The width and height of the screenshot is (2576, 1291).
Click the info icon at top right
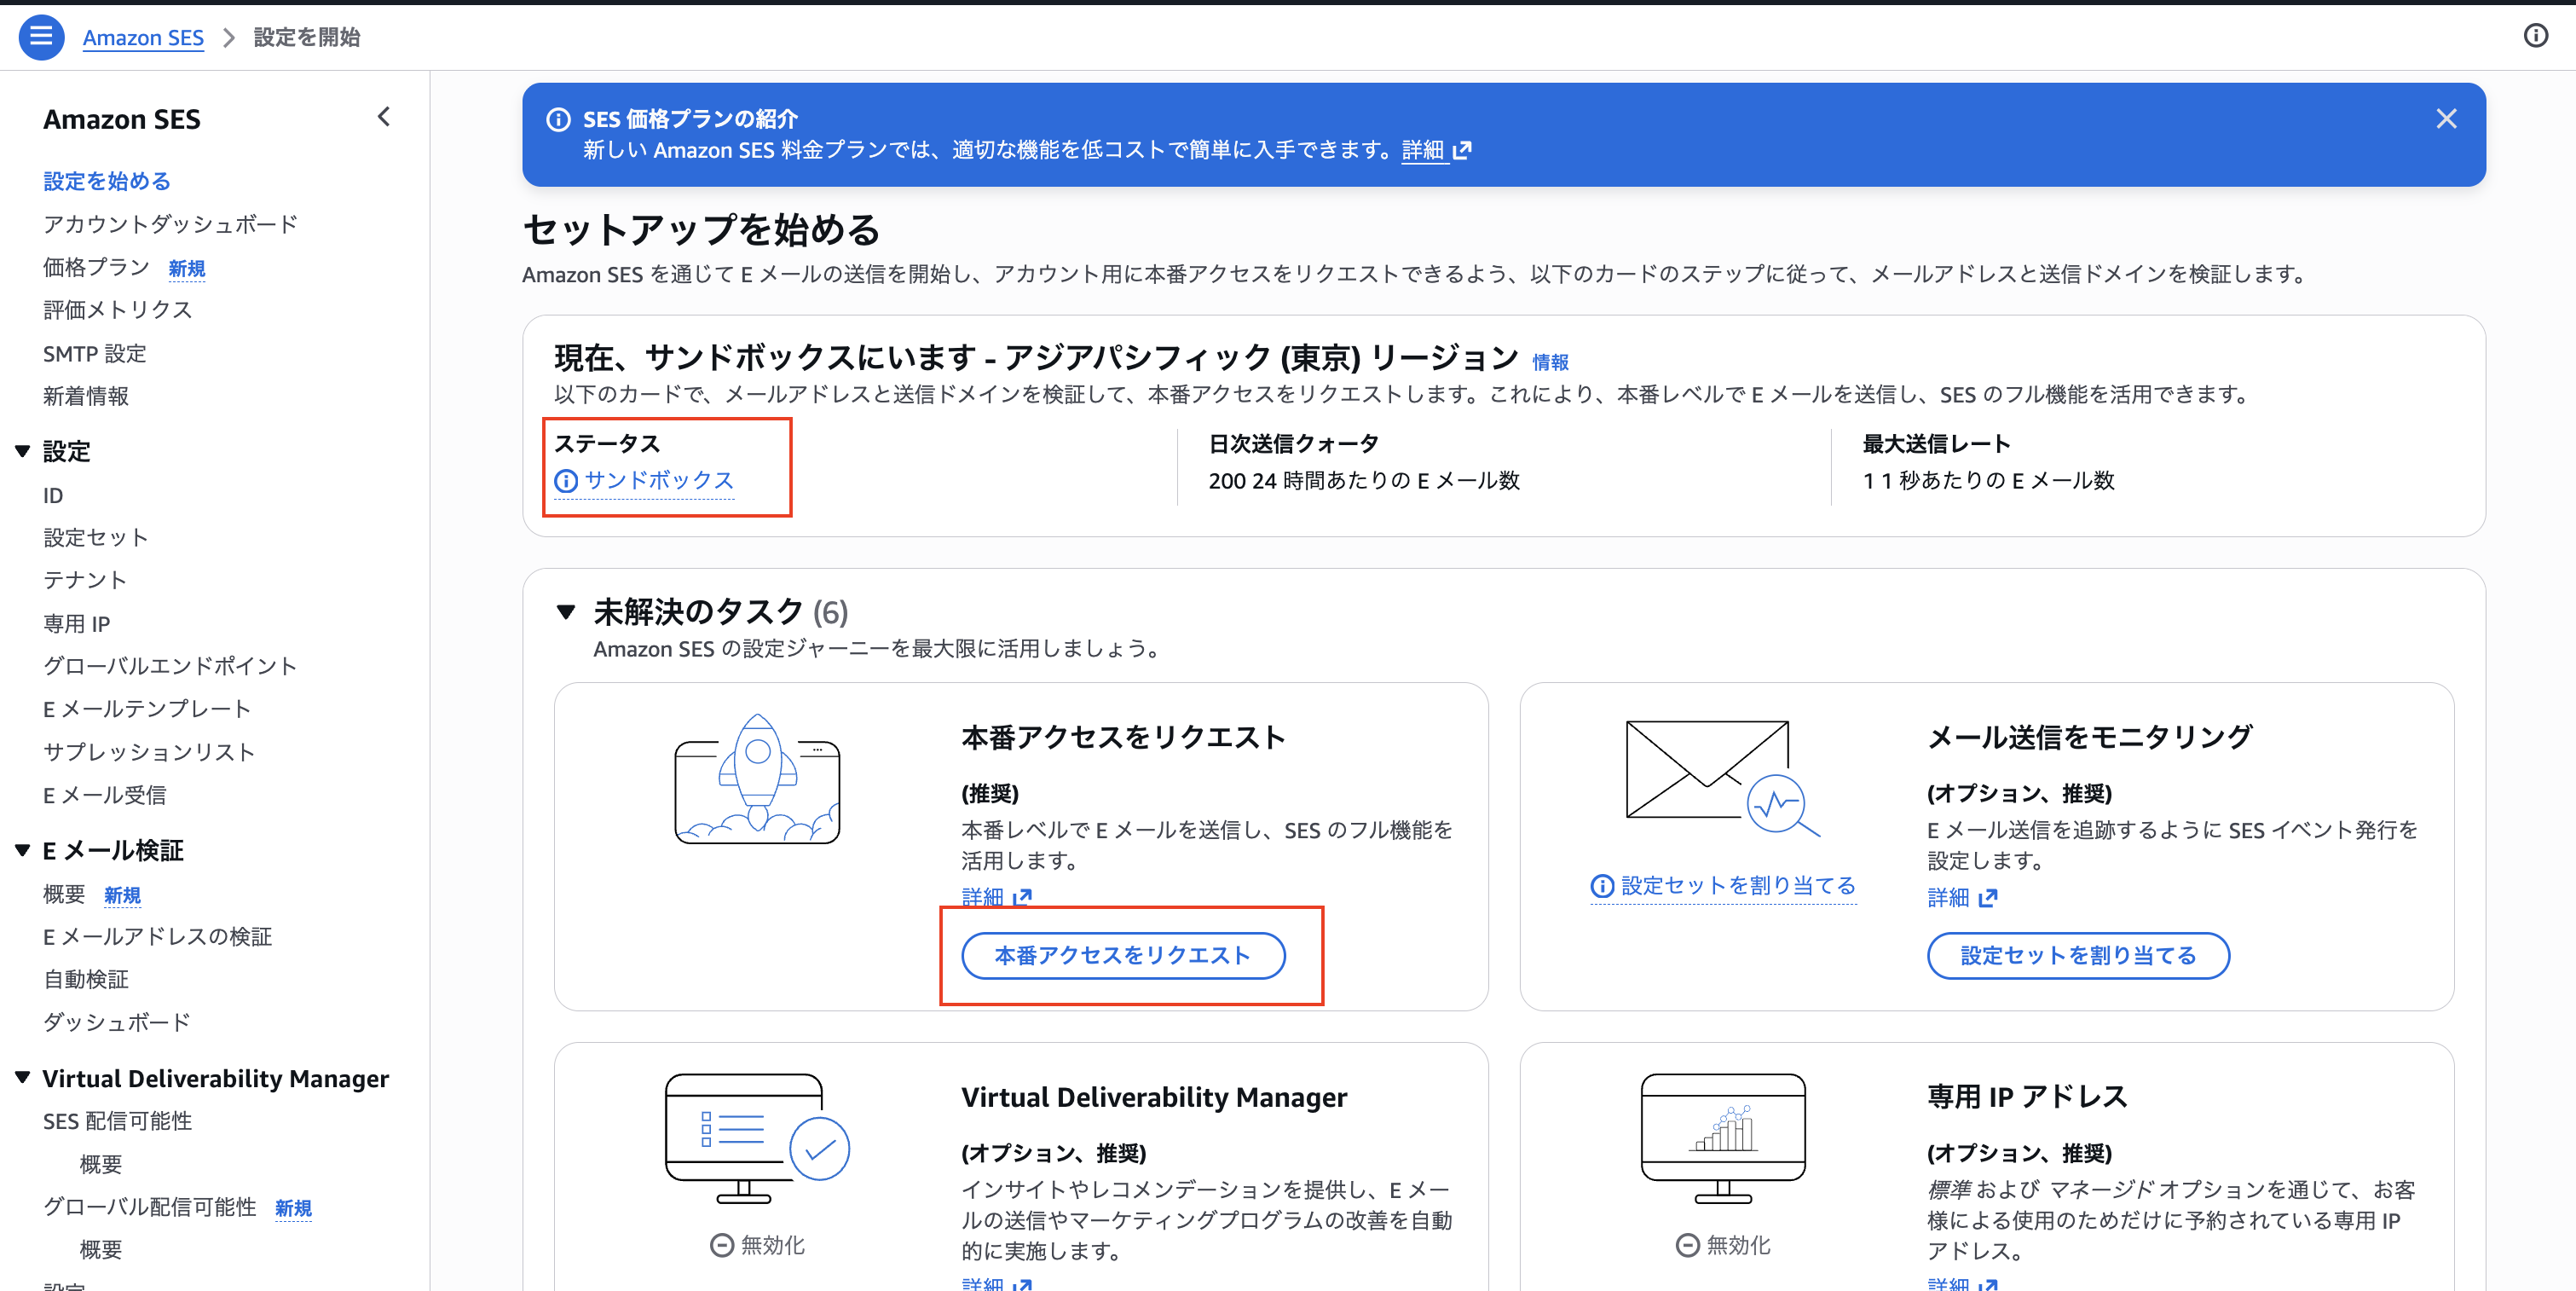(x=2535, y=36)
